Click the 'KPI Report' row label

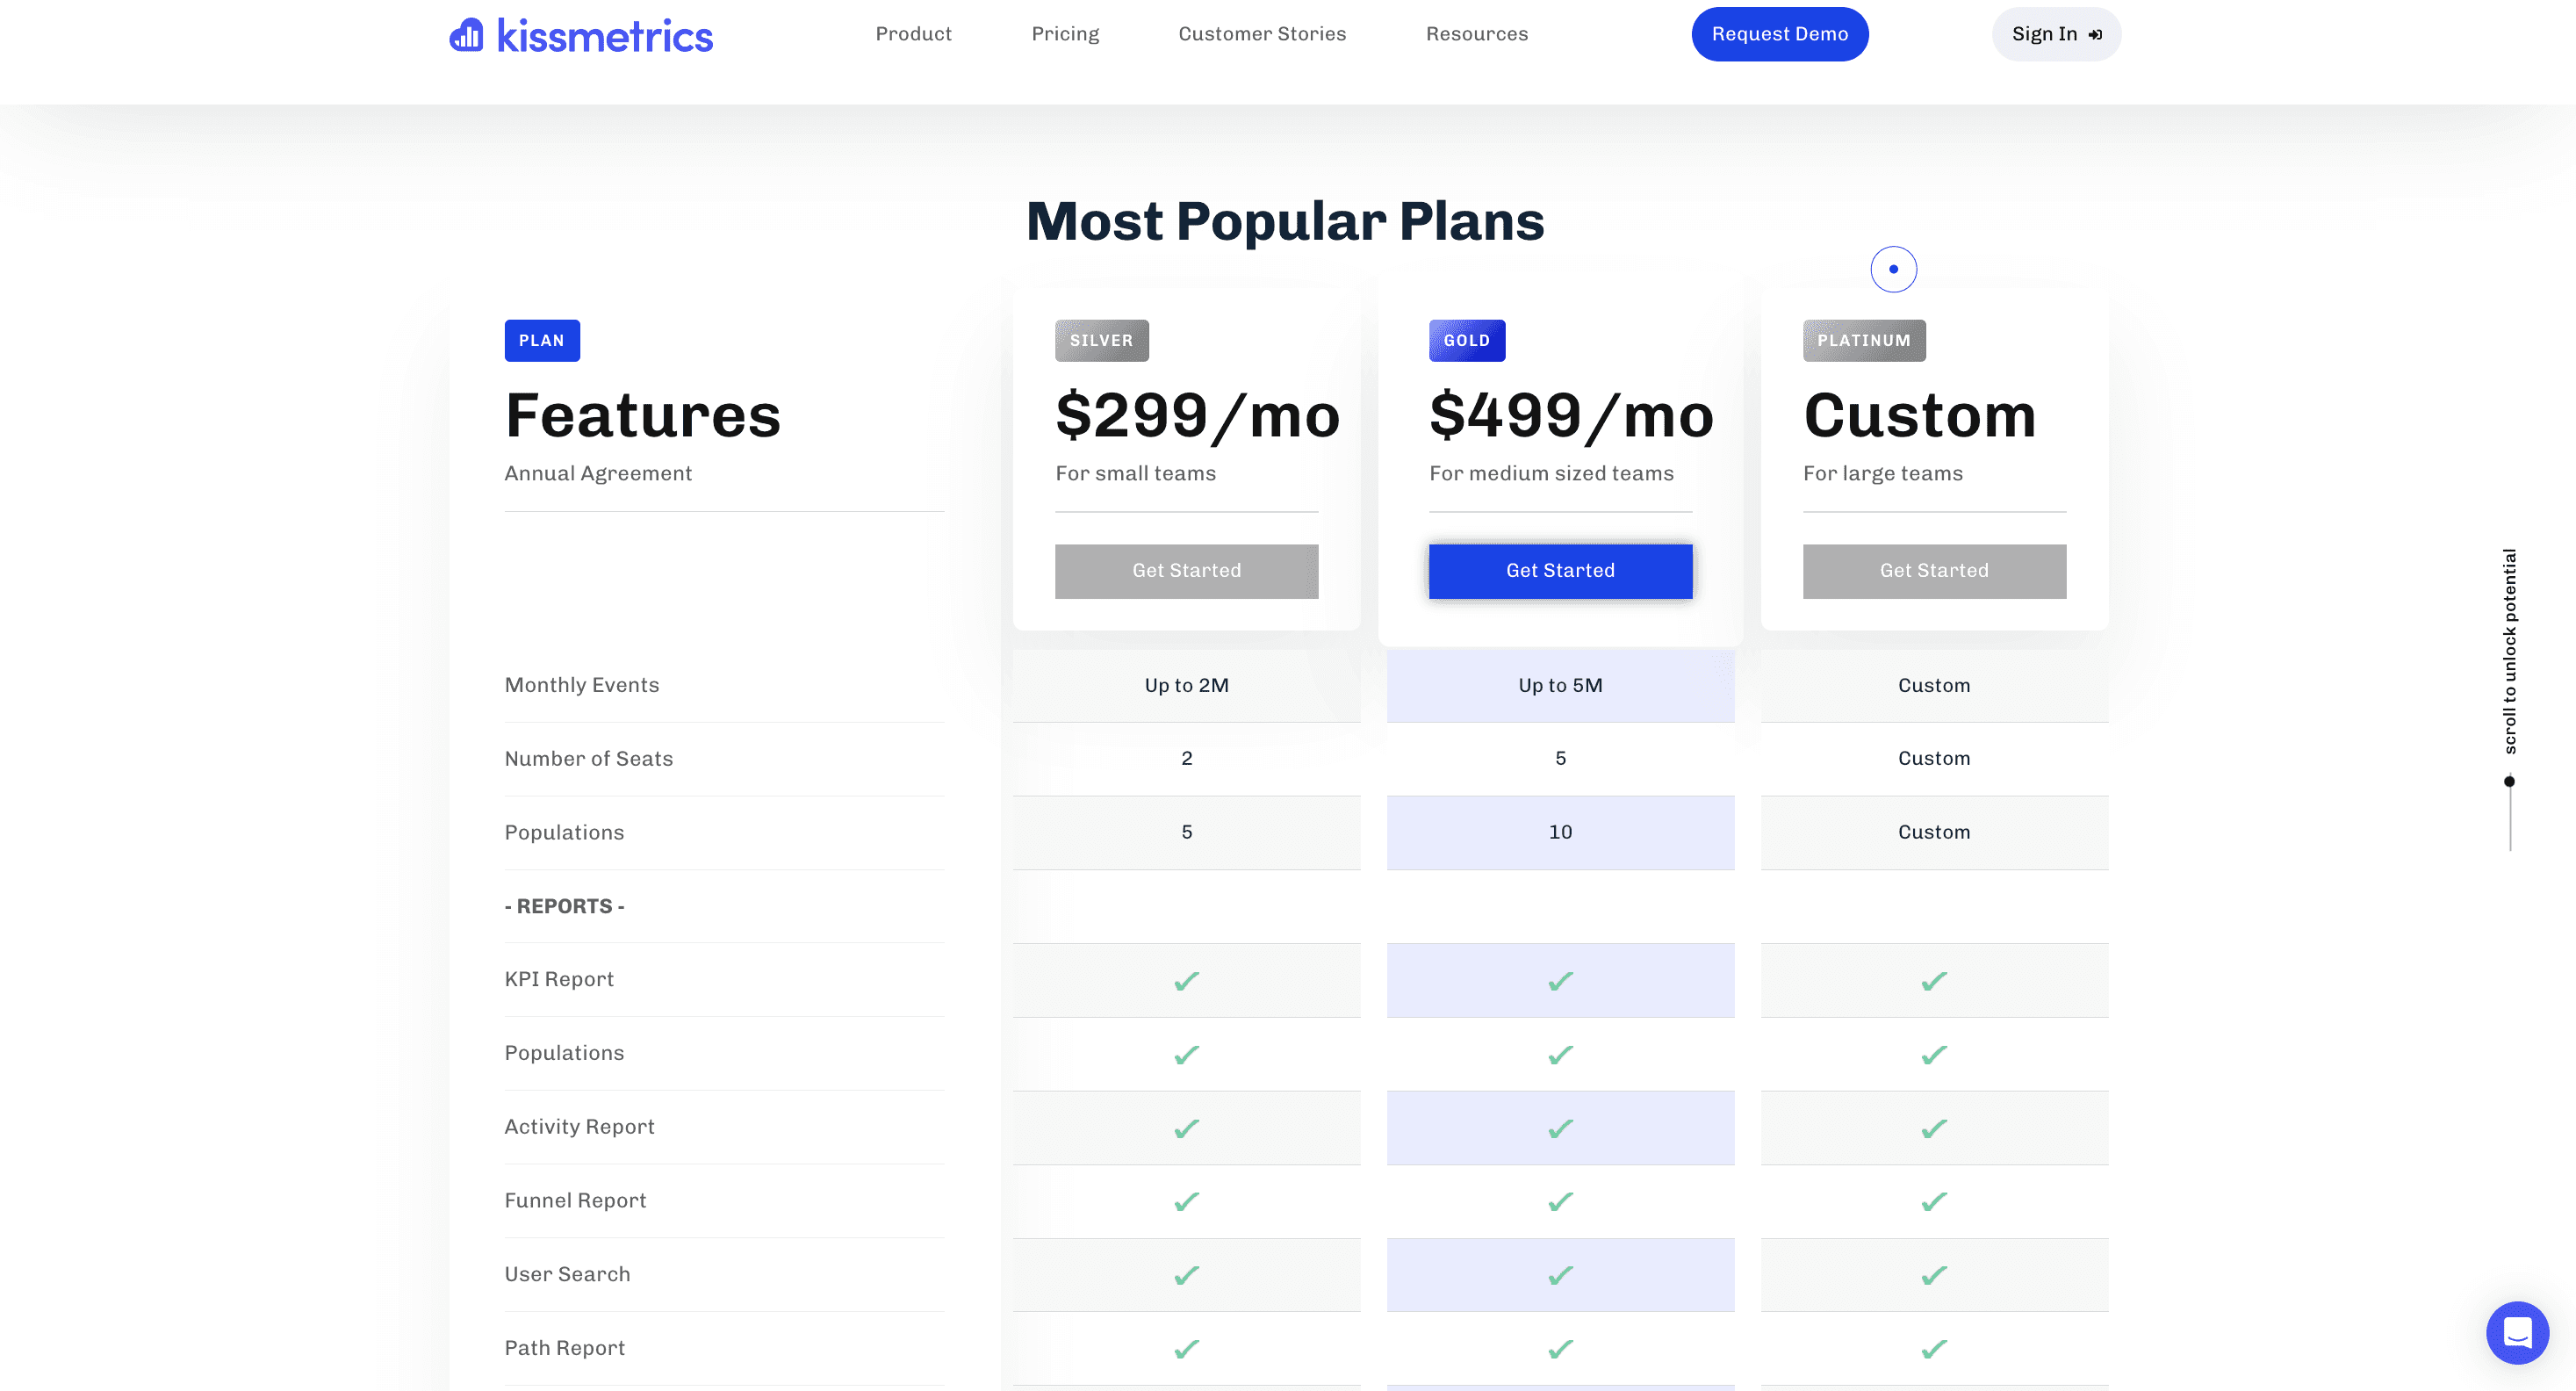[x=559, y=979]
